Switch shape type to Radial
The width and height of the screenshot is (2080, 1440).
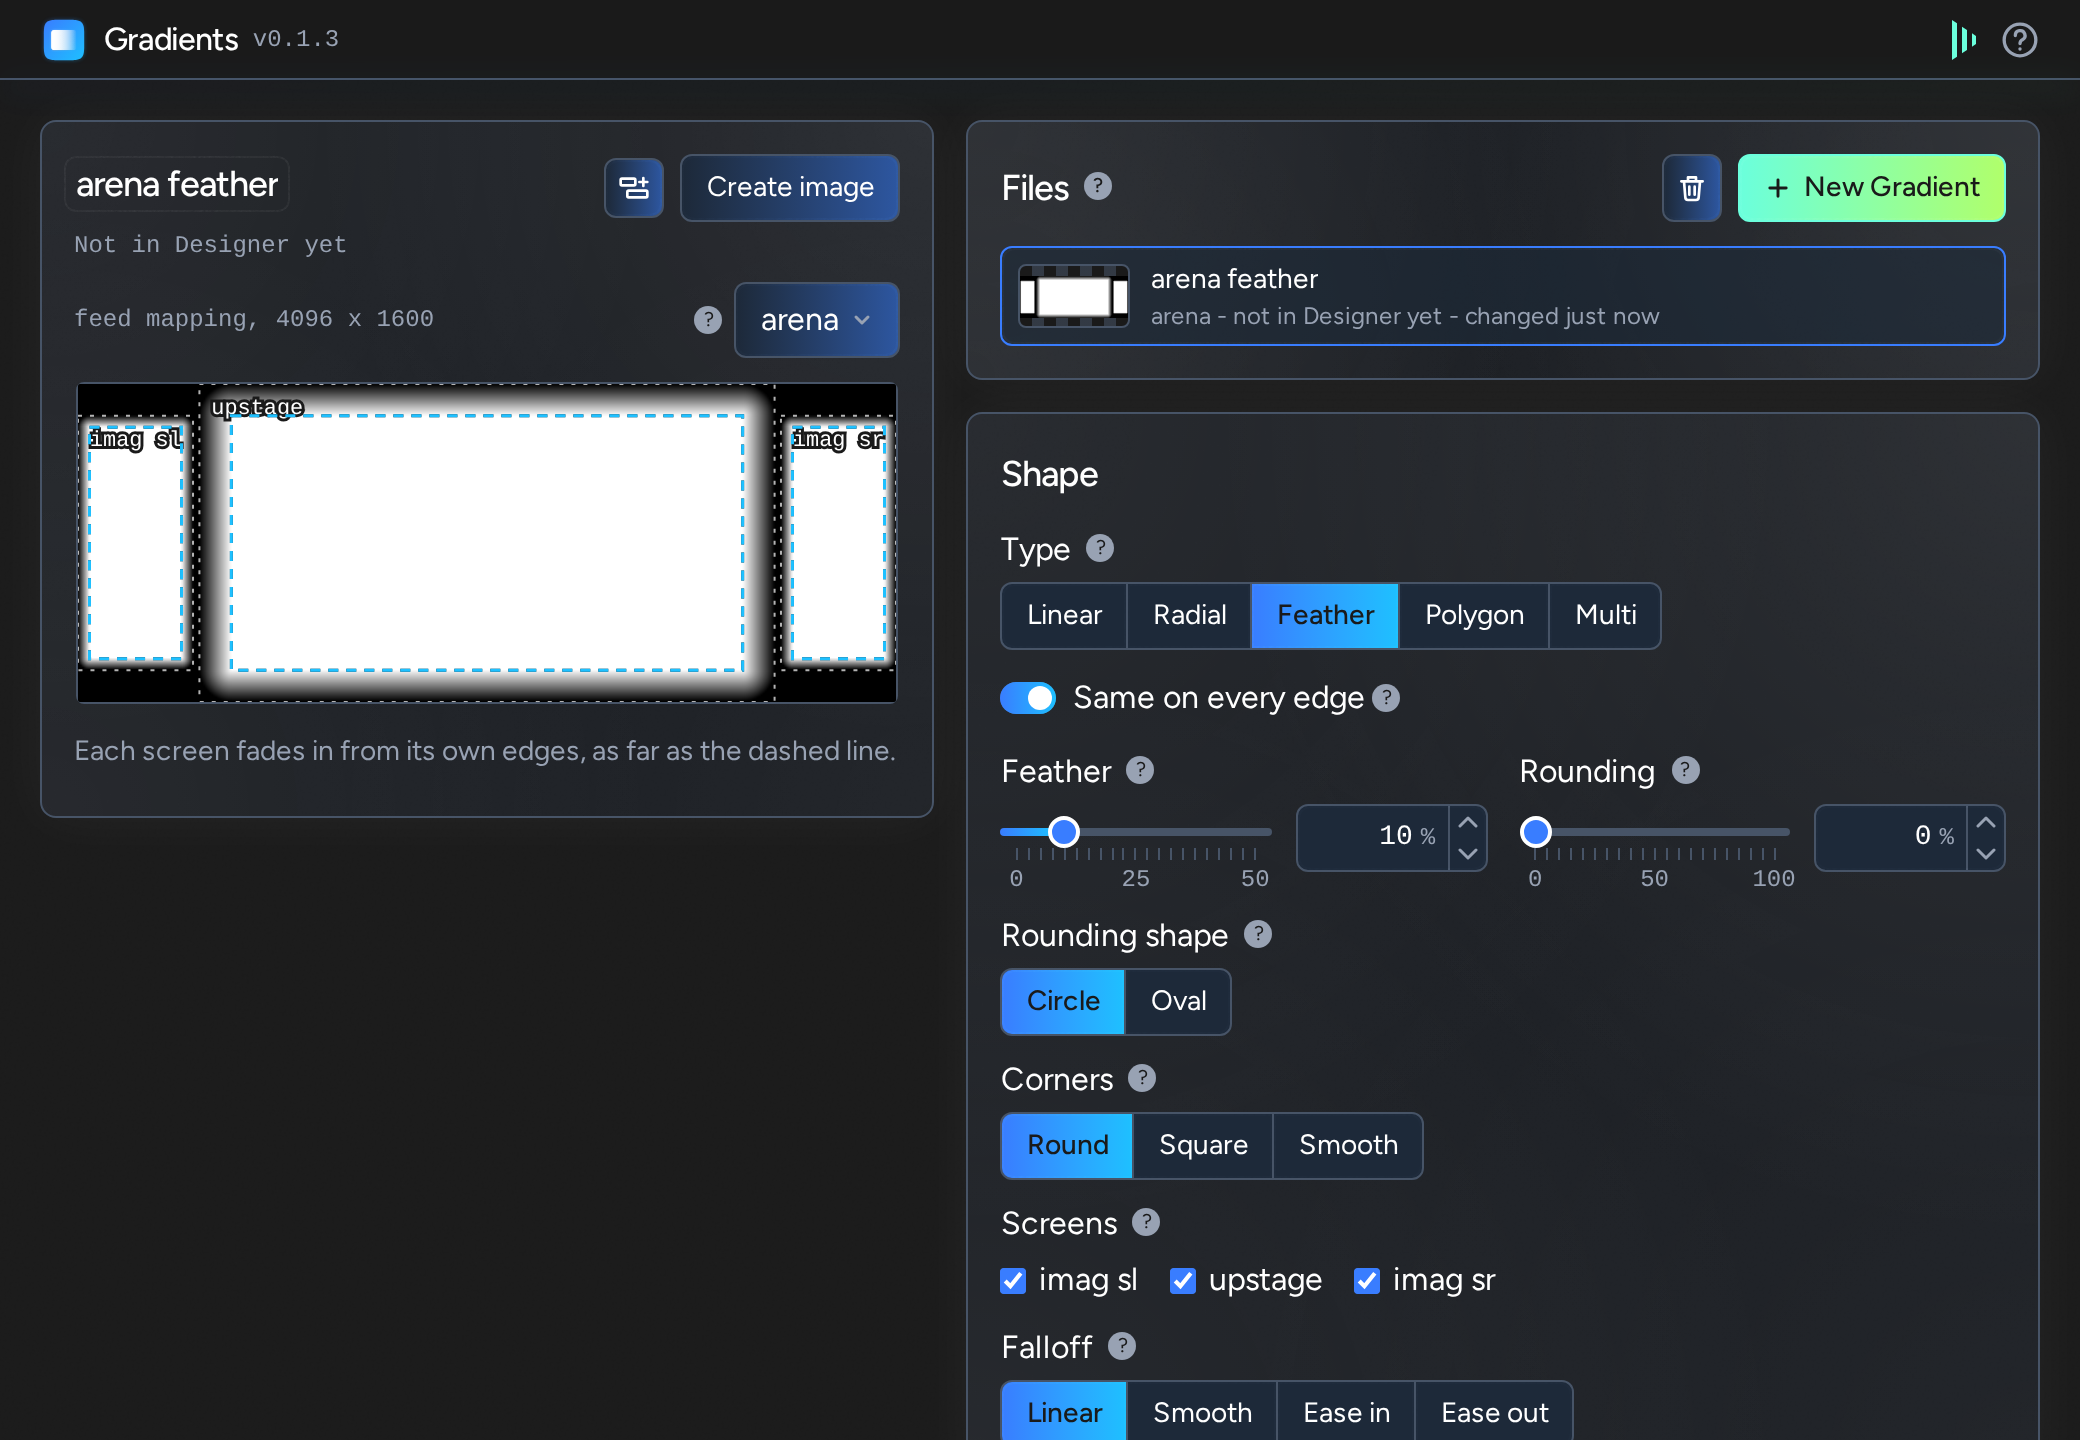(x=1189, y=615)
